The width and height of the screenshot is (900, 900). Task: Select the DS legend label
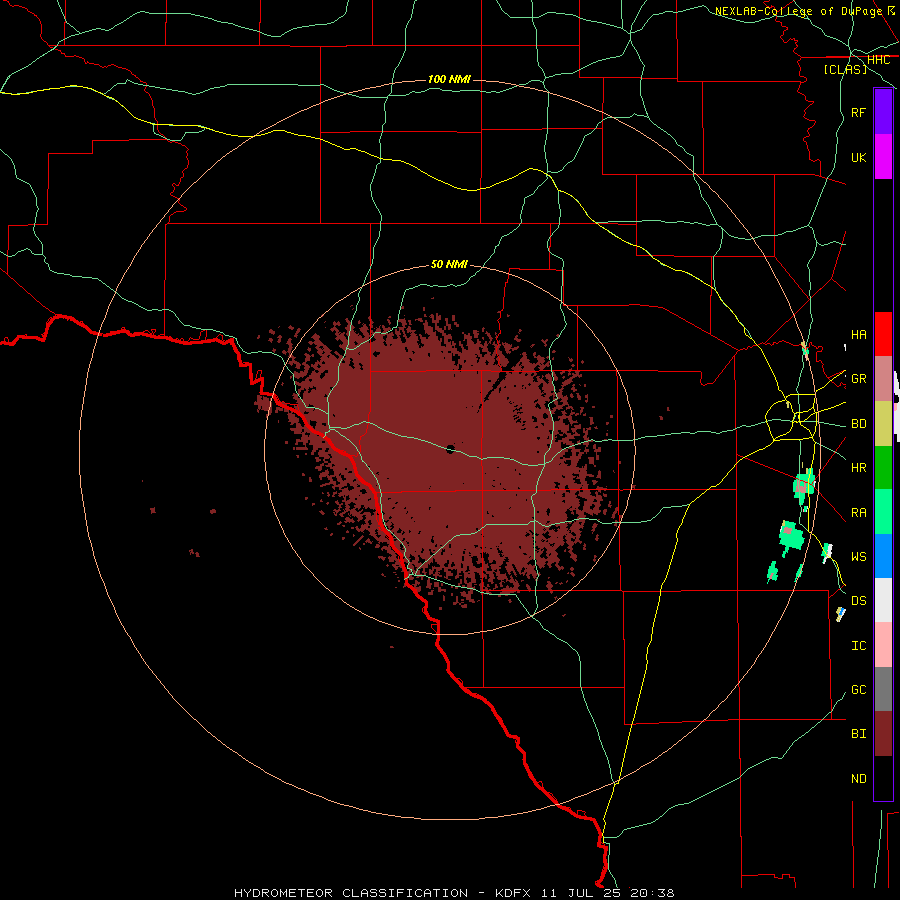(x=858, y=600)
